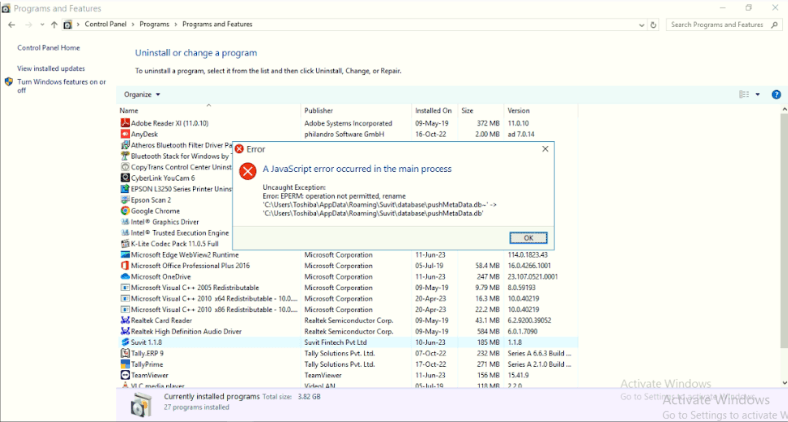Open the view options dropdown arrow
The width and height of the screenshot is (788, 422).
pyautogui.click(x=758, y=94)
